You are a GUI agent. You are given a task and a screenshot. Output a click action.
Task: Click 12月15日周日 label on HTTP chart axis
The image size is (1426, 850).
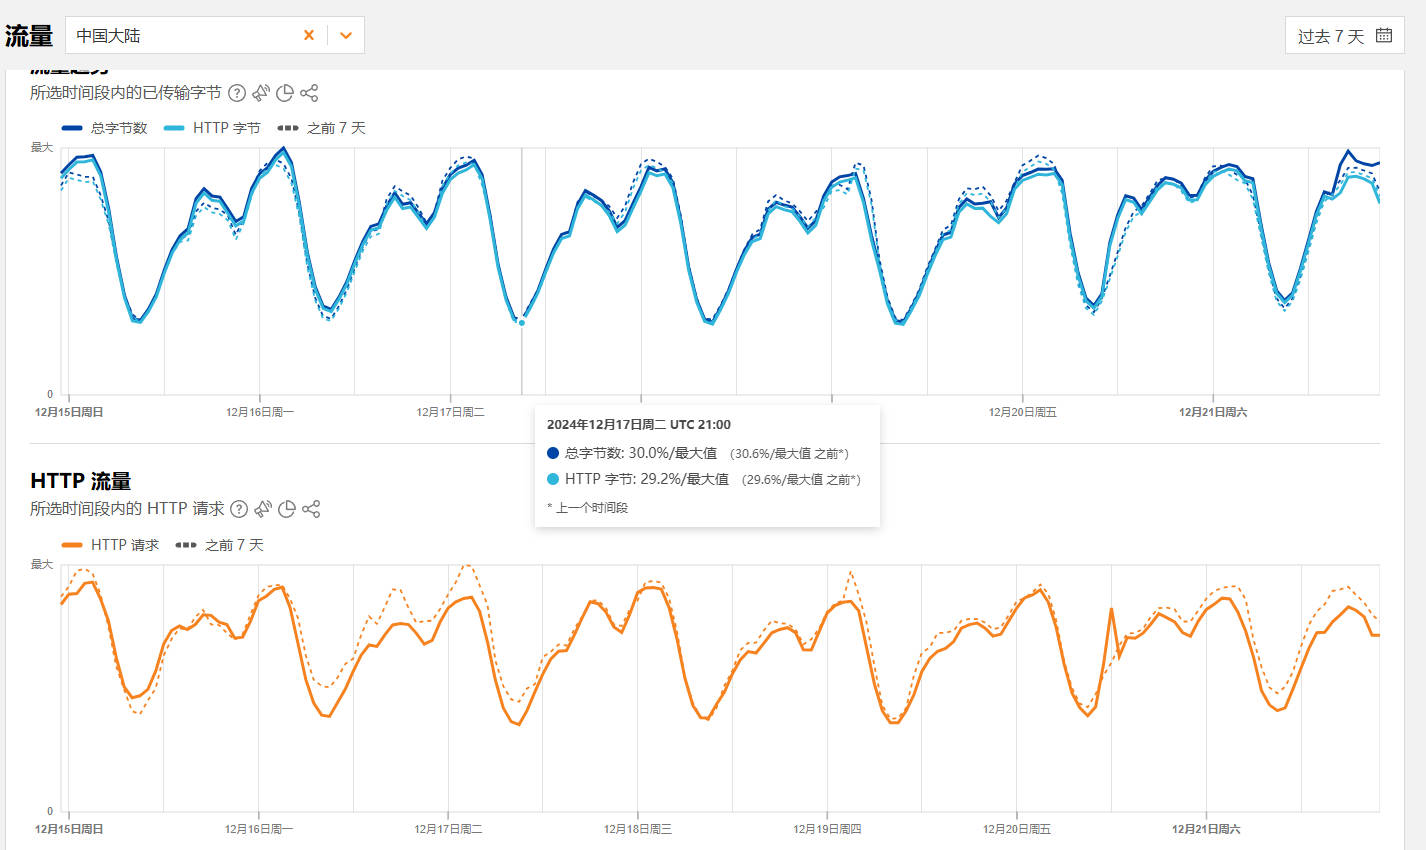pyautogui.click(x=69, y=829)
